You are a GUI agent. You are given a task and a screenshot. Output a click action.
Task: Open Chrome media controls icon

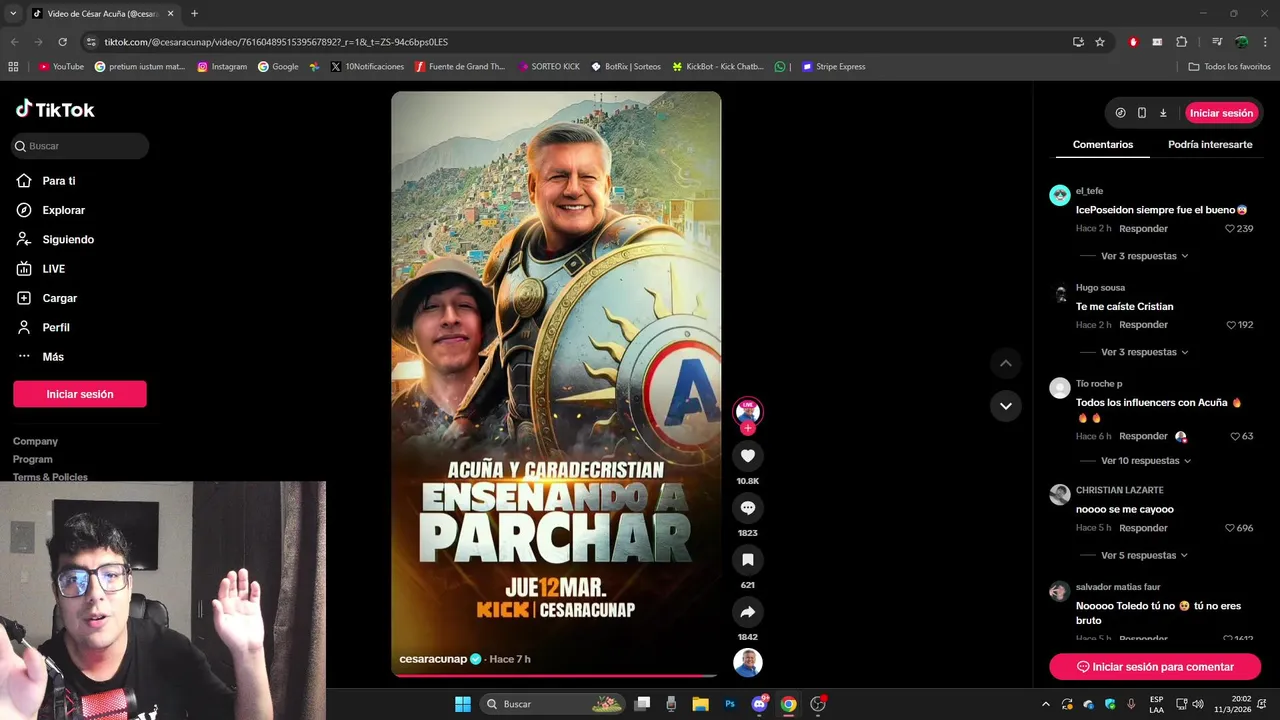point(1217,42)
